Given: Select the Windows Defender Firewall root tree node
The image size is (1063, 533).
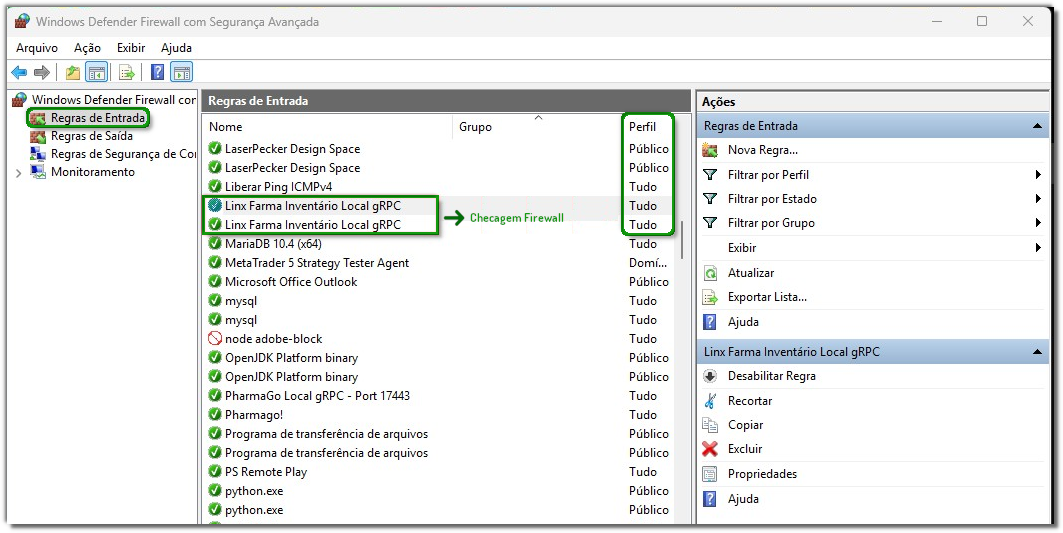Looking at the screenshot, I should [114, 100].
